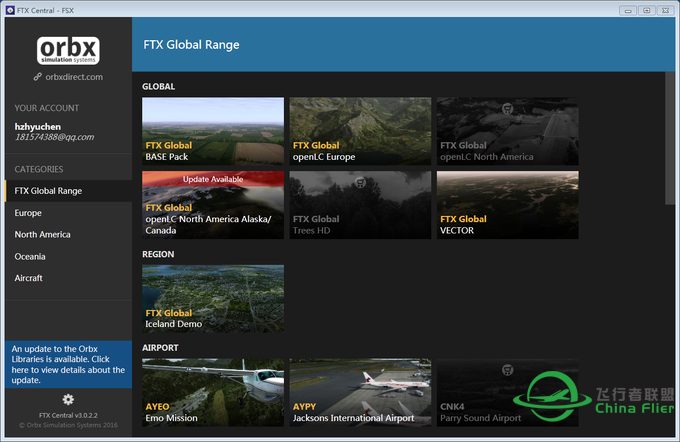Click the Orbx Simulation Systems logo
Screen dimensions: 680x442
(68, 51)
